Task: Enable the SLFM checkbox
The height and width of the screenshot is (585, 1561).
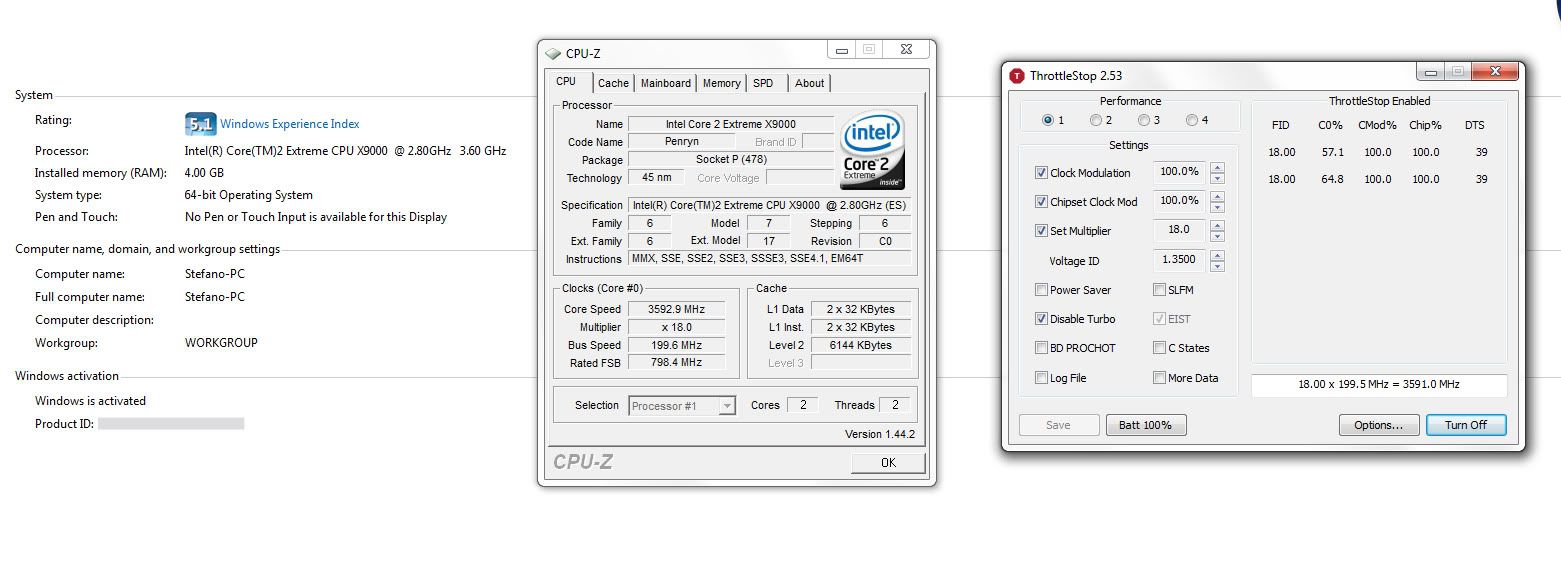Action: (1159, 290)
